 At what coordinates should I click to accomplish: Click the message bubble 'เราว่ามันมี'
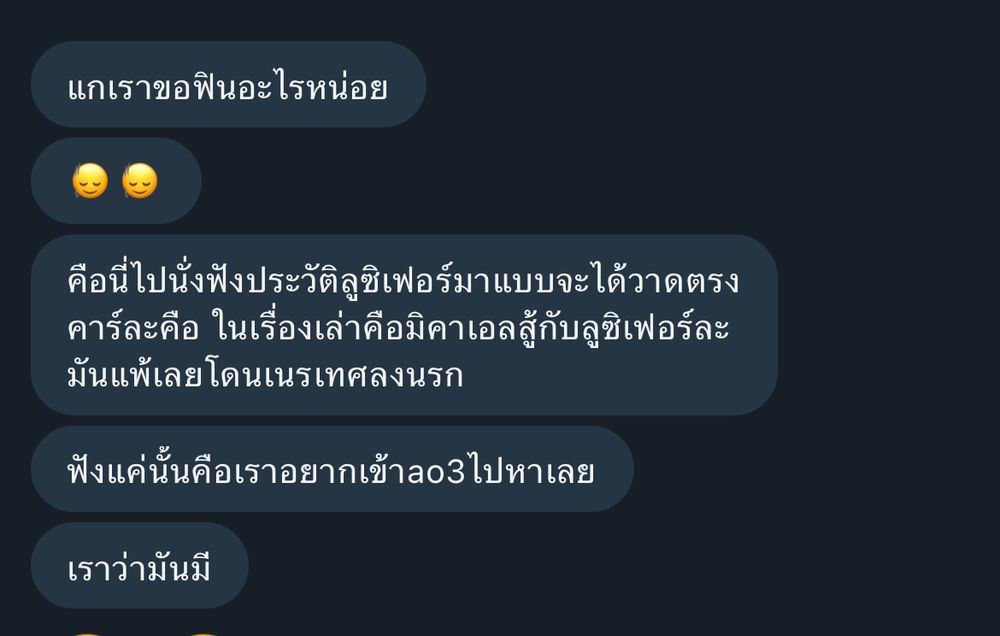point(140,565)
